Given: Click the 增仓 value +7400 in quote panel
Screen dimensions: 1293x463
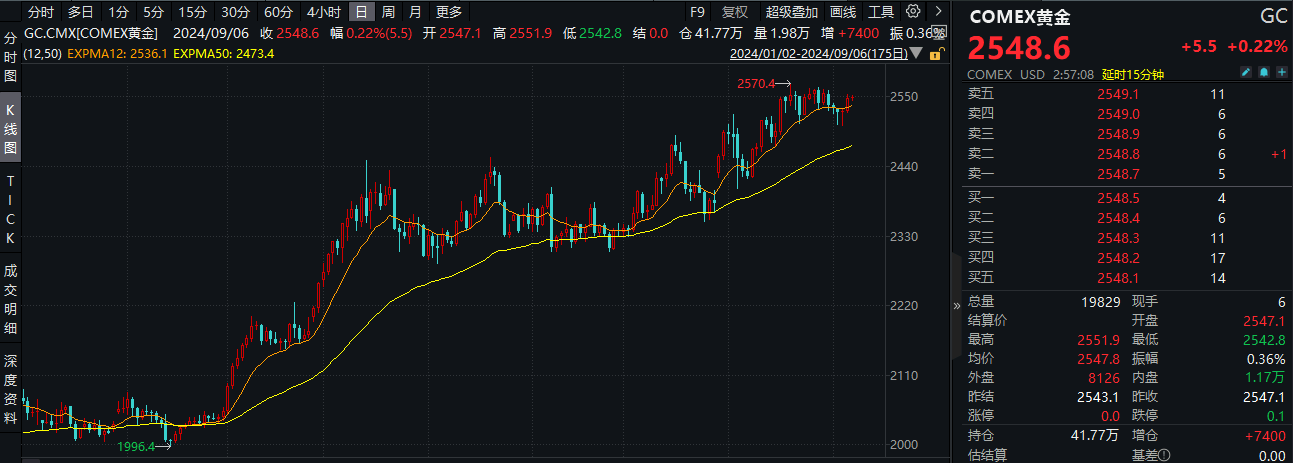Looking at the screenshot, I should (1266, 435).
